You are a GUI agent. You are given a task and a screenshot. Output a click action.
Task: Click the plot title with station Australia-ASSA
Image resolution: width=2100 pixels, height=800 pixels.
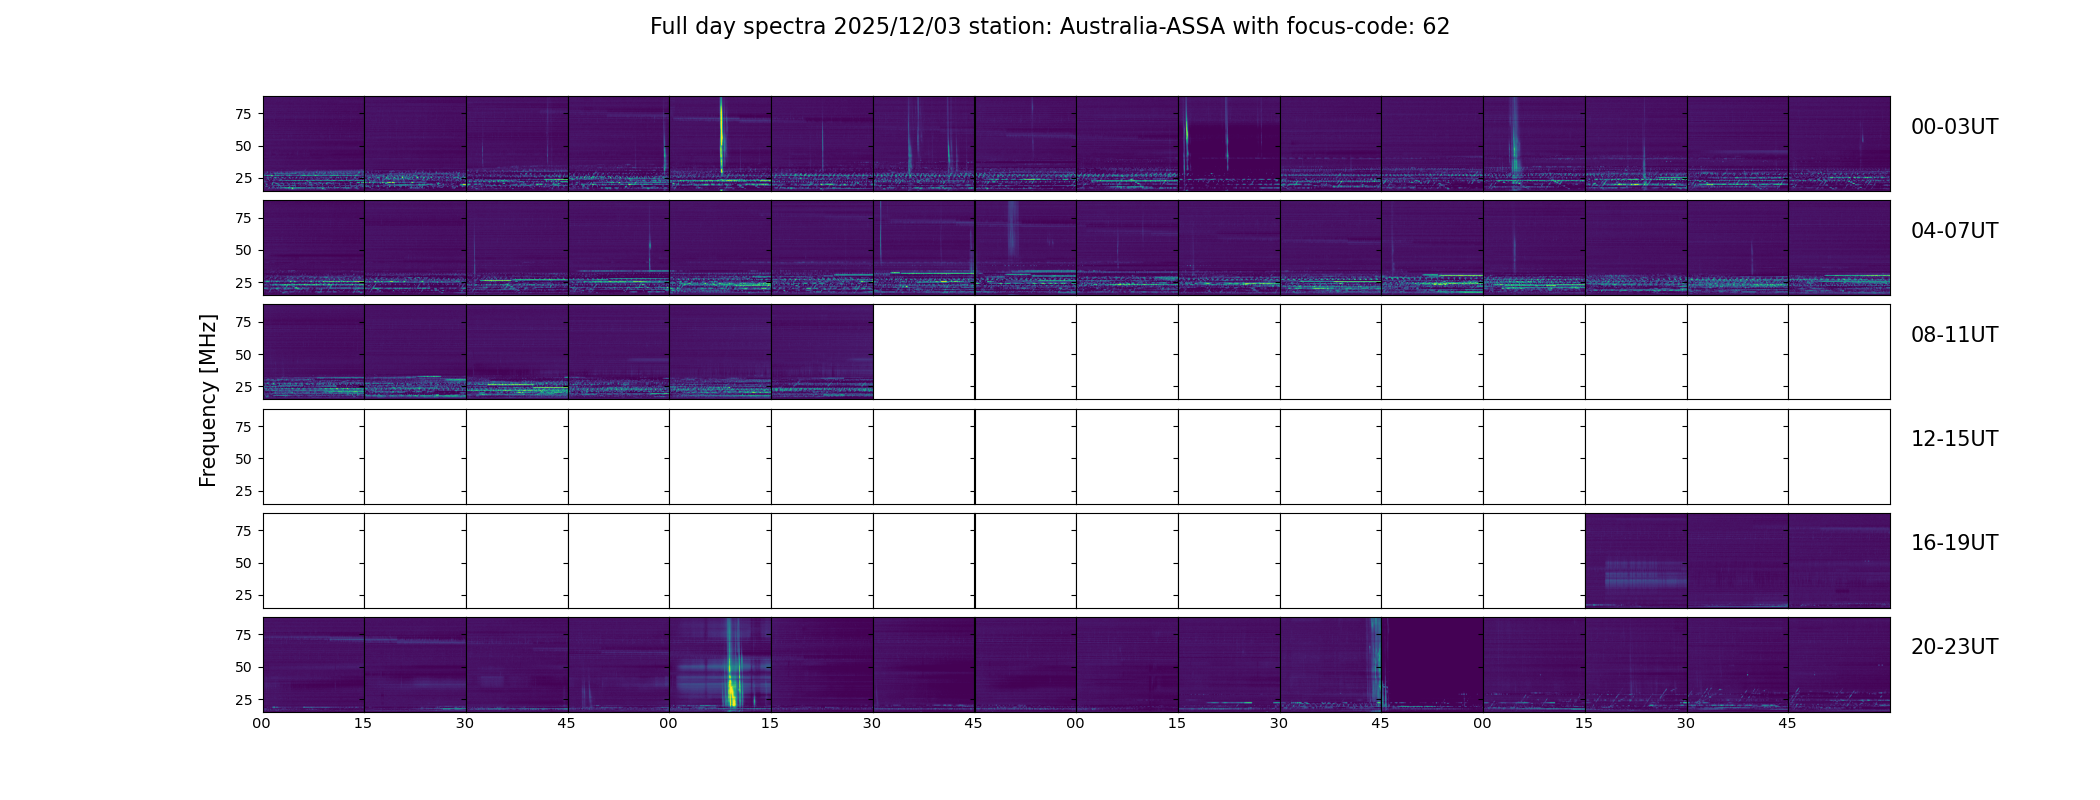click(x=1049, y=27)
